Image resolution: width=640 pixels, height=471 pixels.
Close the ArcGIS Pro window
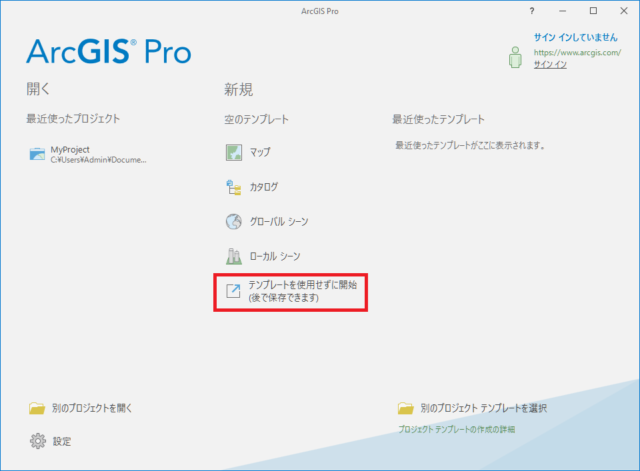tap(624, 11)
